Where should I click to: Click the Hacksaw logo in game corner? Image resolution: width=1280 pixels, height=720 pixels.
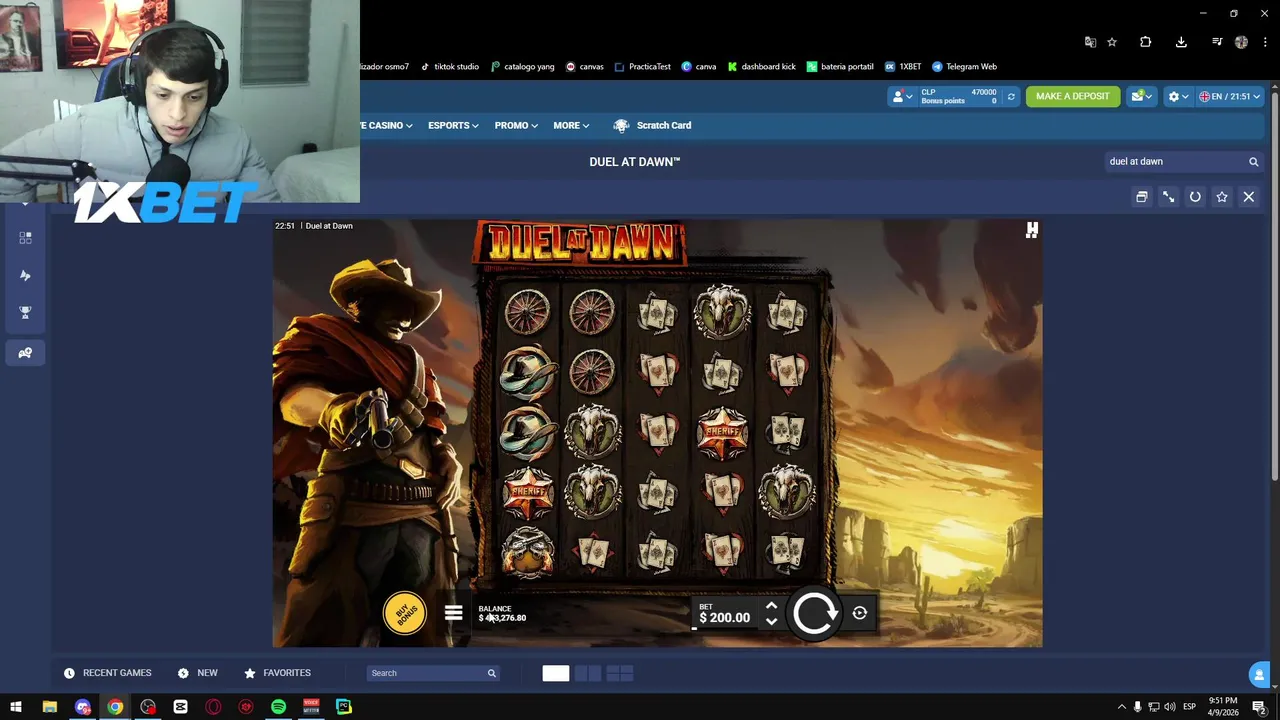1032,230
